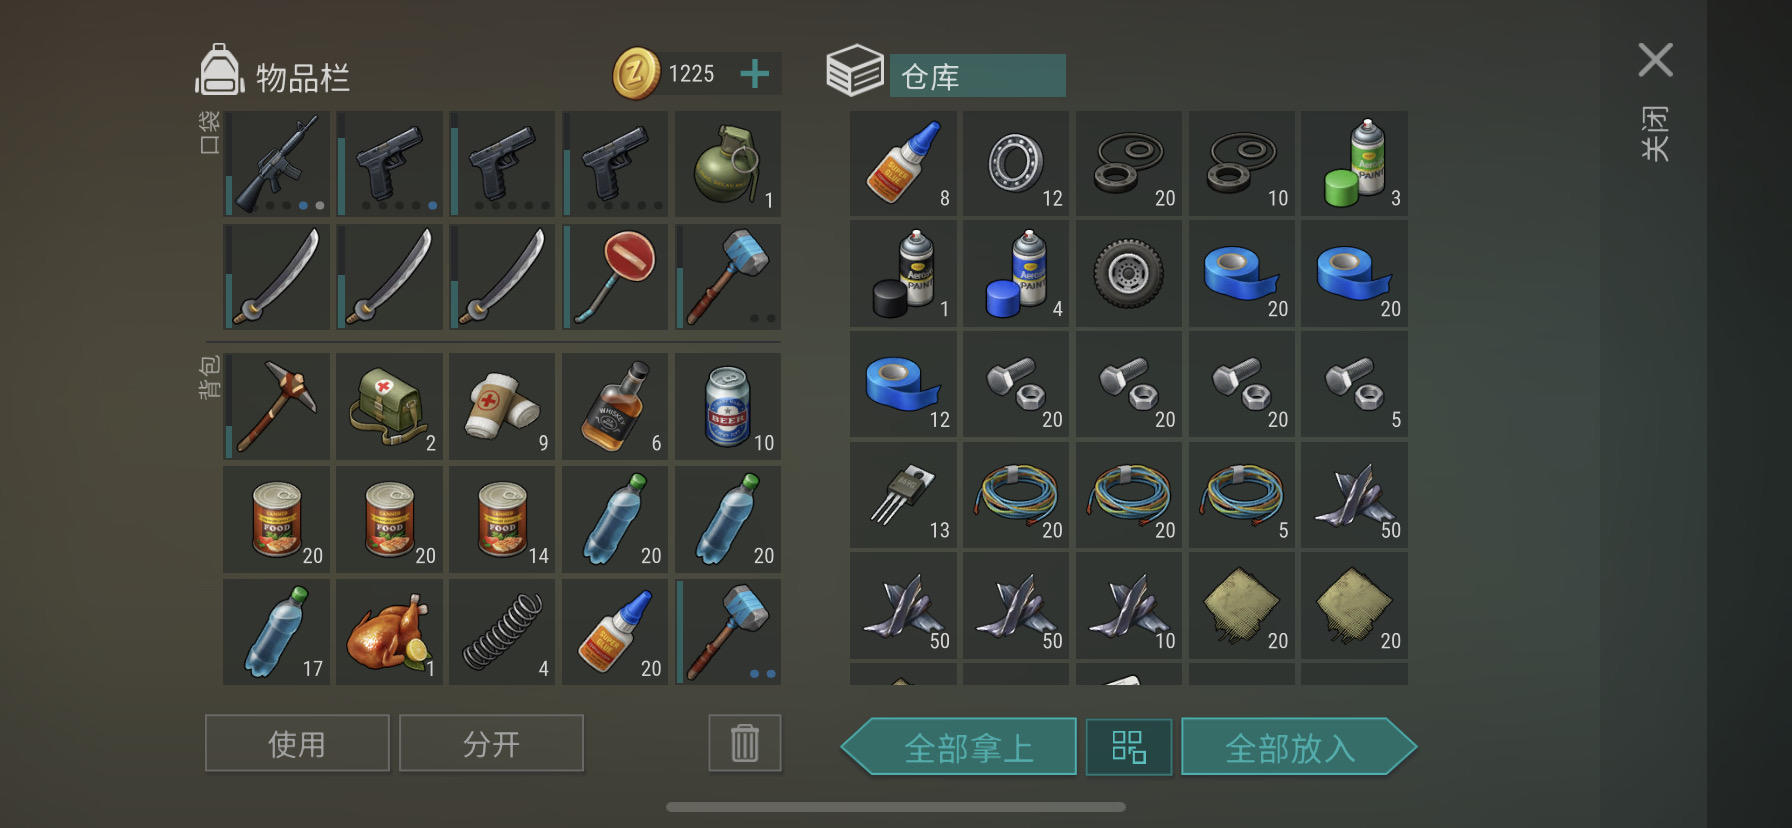Click the trash can delete button

click(745, 743)
